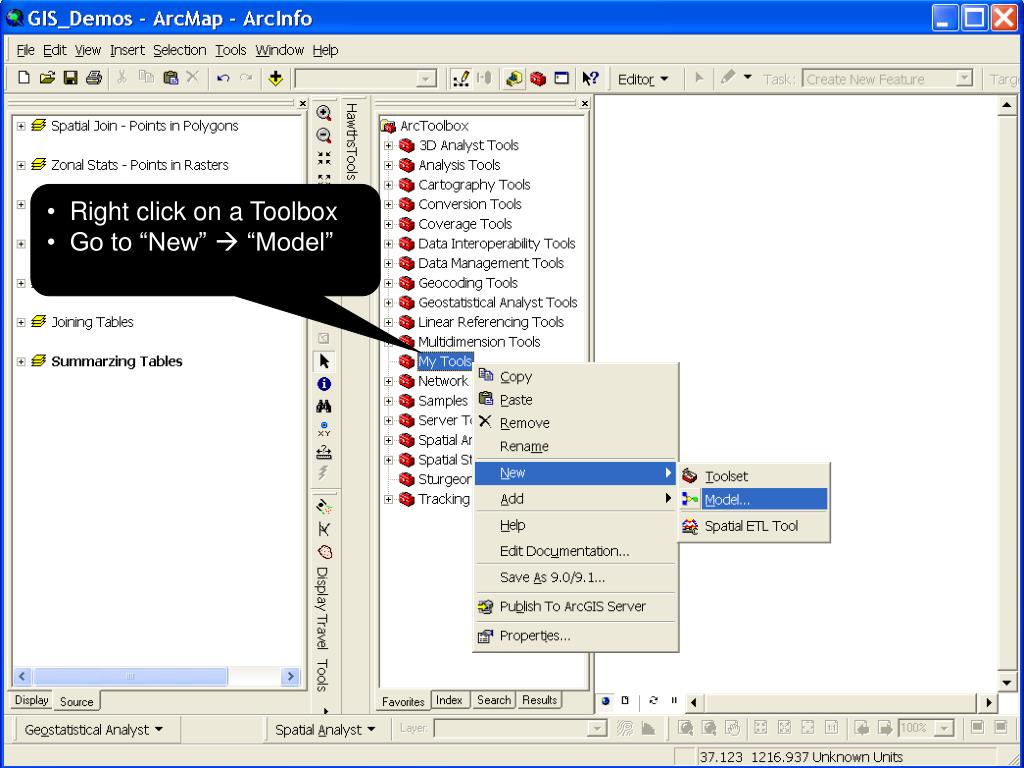
Task: Expand the Data Management Tools toolbox
Action: click(x=389, y=263)
